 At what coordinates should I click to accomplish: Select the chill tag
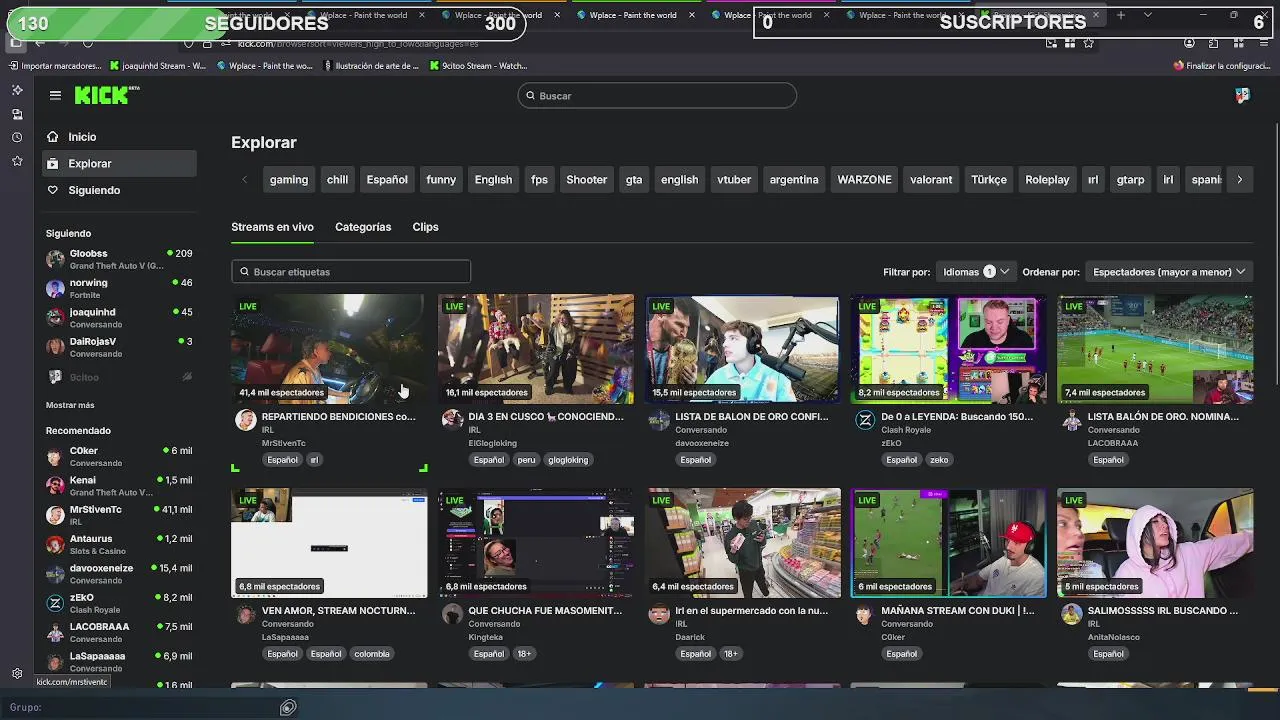tap(337, 180)
